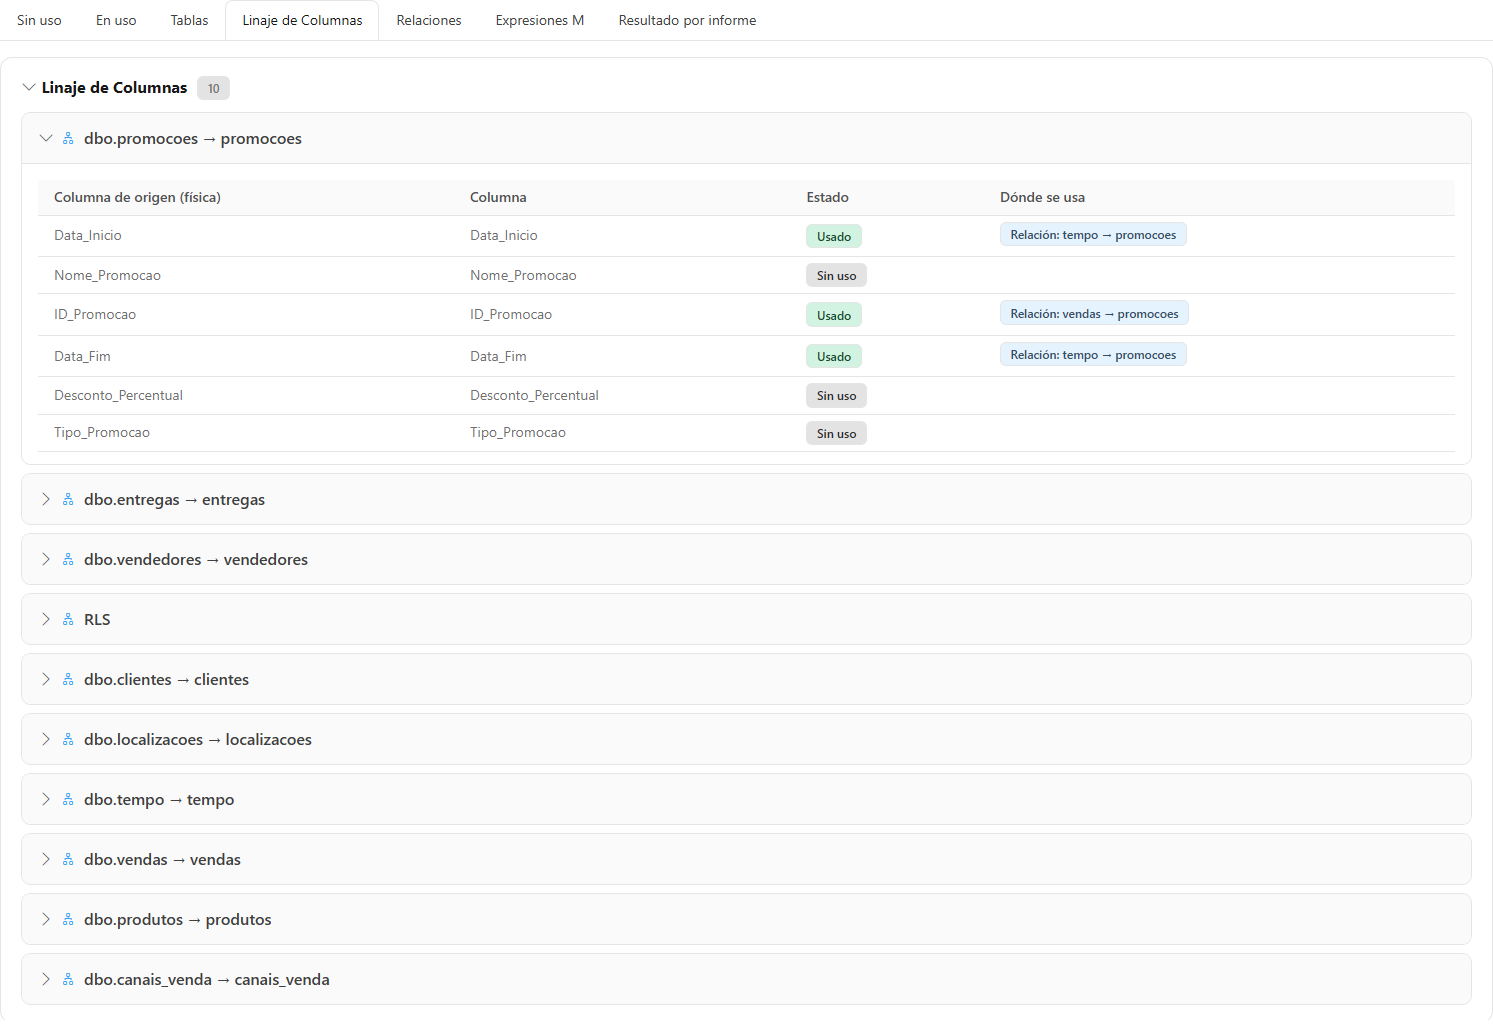
Task: Expand the dbo.vendedores → vendedores chevron
Action: coord(46,559)
